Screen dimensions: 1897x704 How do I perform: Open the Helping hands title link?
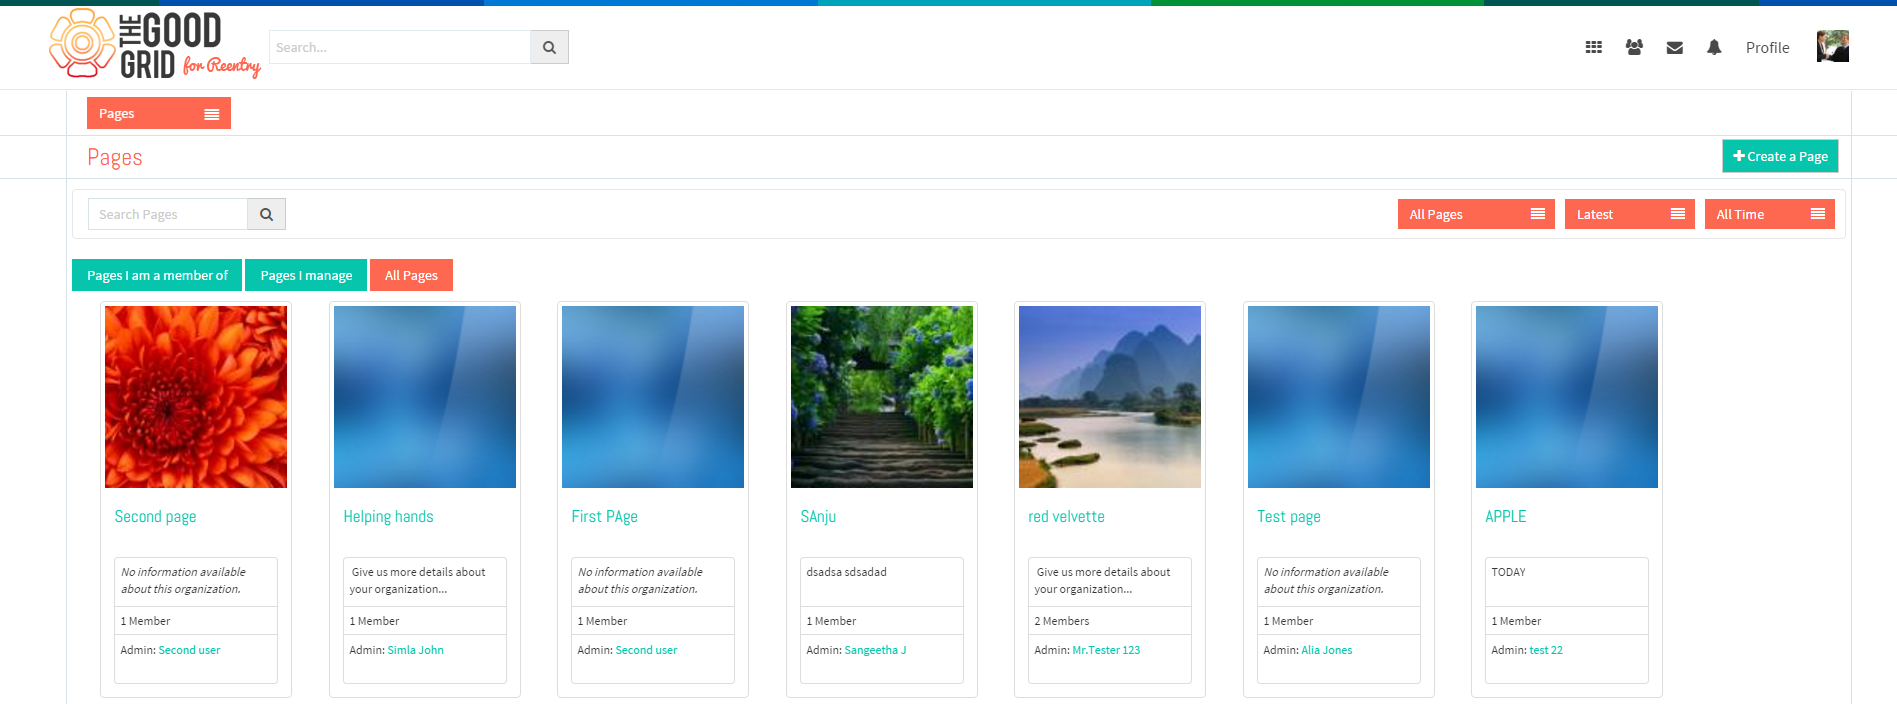pyautogui.click(x=388, y=516)
